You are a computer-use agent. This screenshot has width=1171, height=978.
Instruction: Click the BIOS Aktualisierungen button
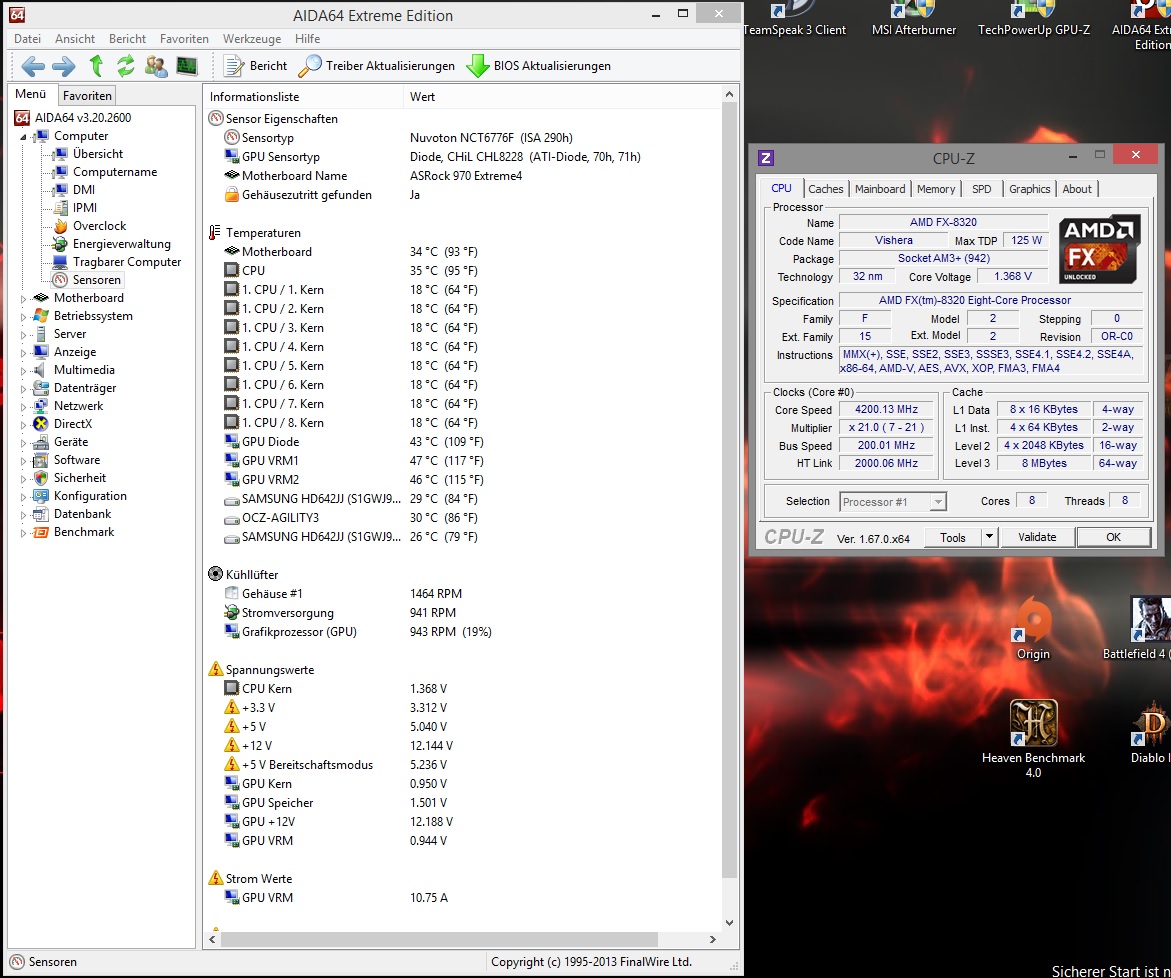coord(538,66)
